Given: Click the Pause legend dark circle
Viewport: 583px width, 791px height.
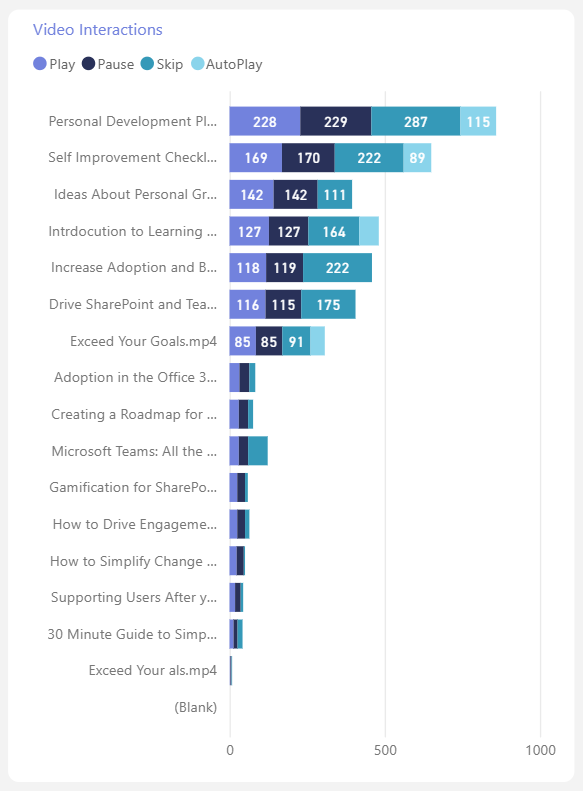Looking at the screenshot, I should pos(88,64).
